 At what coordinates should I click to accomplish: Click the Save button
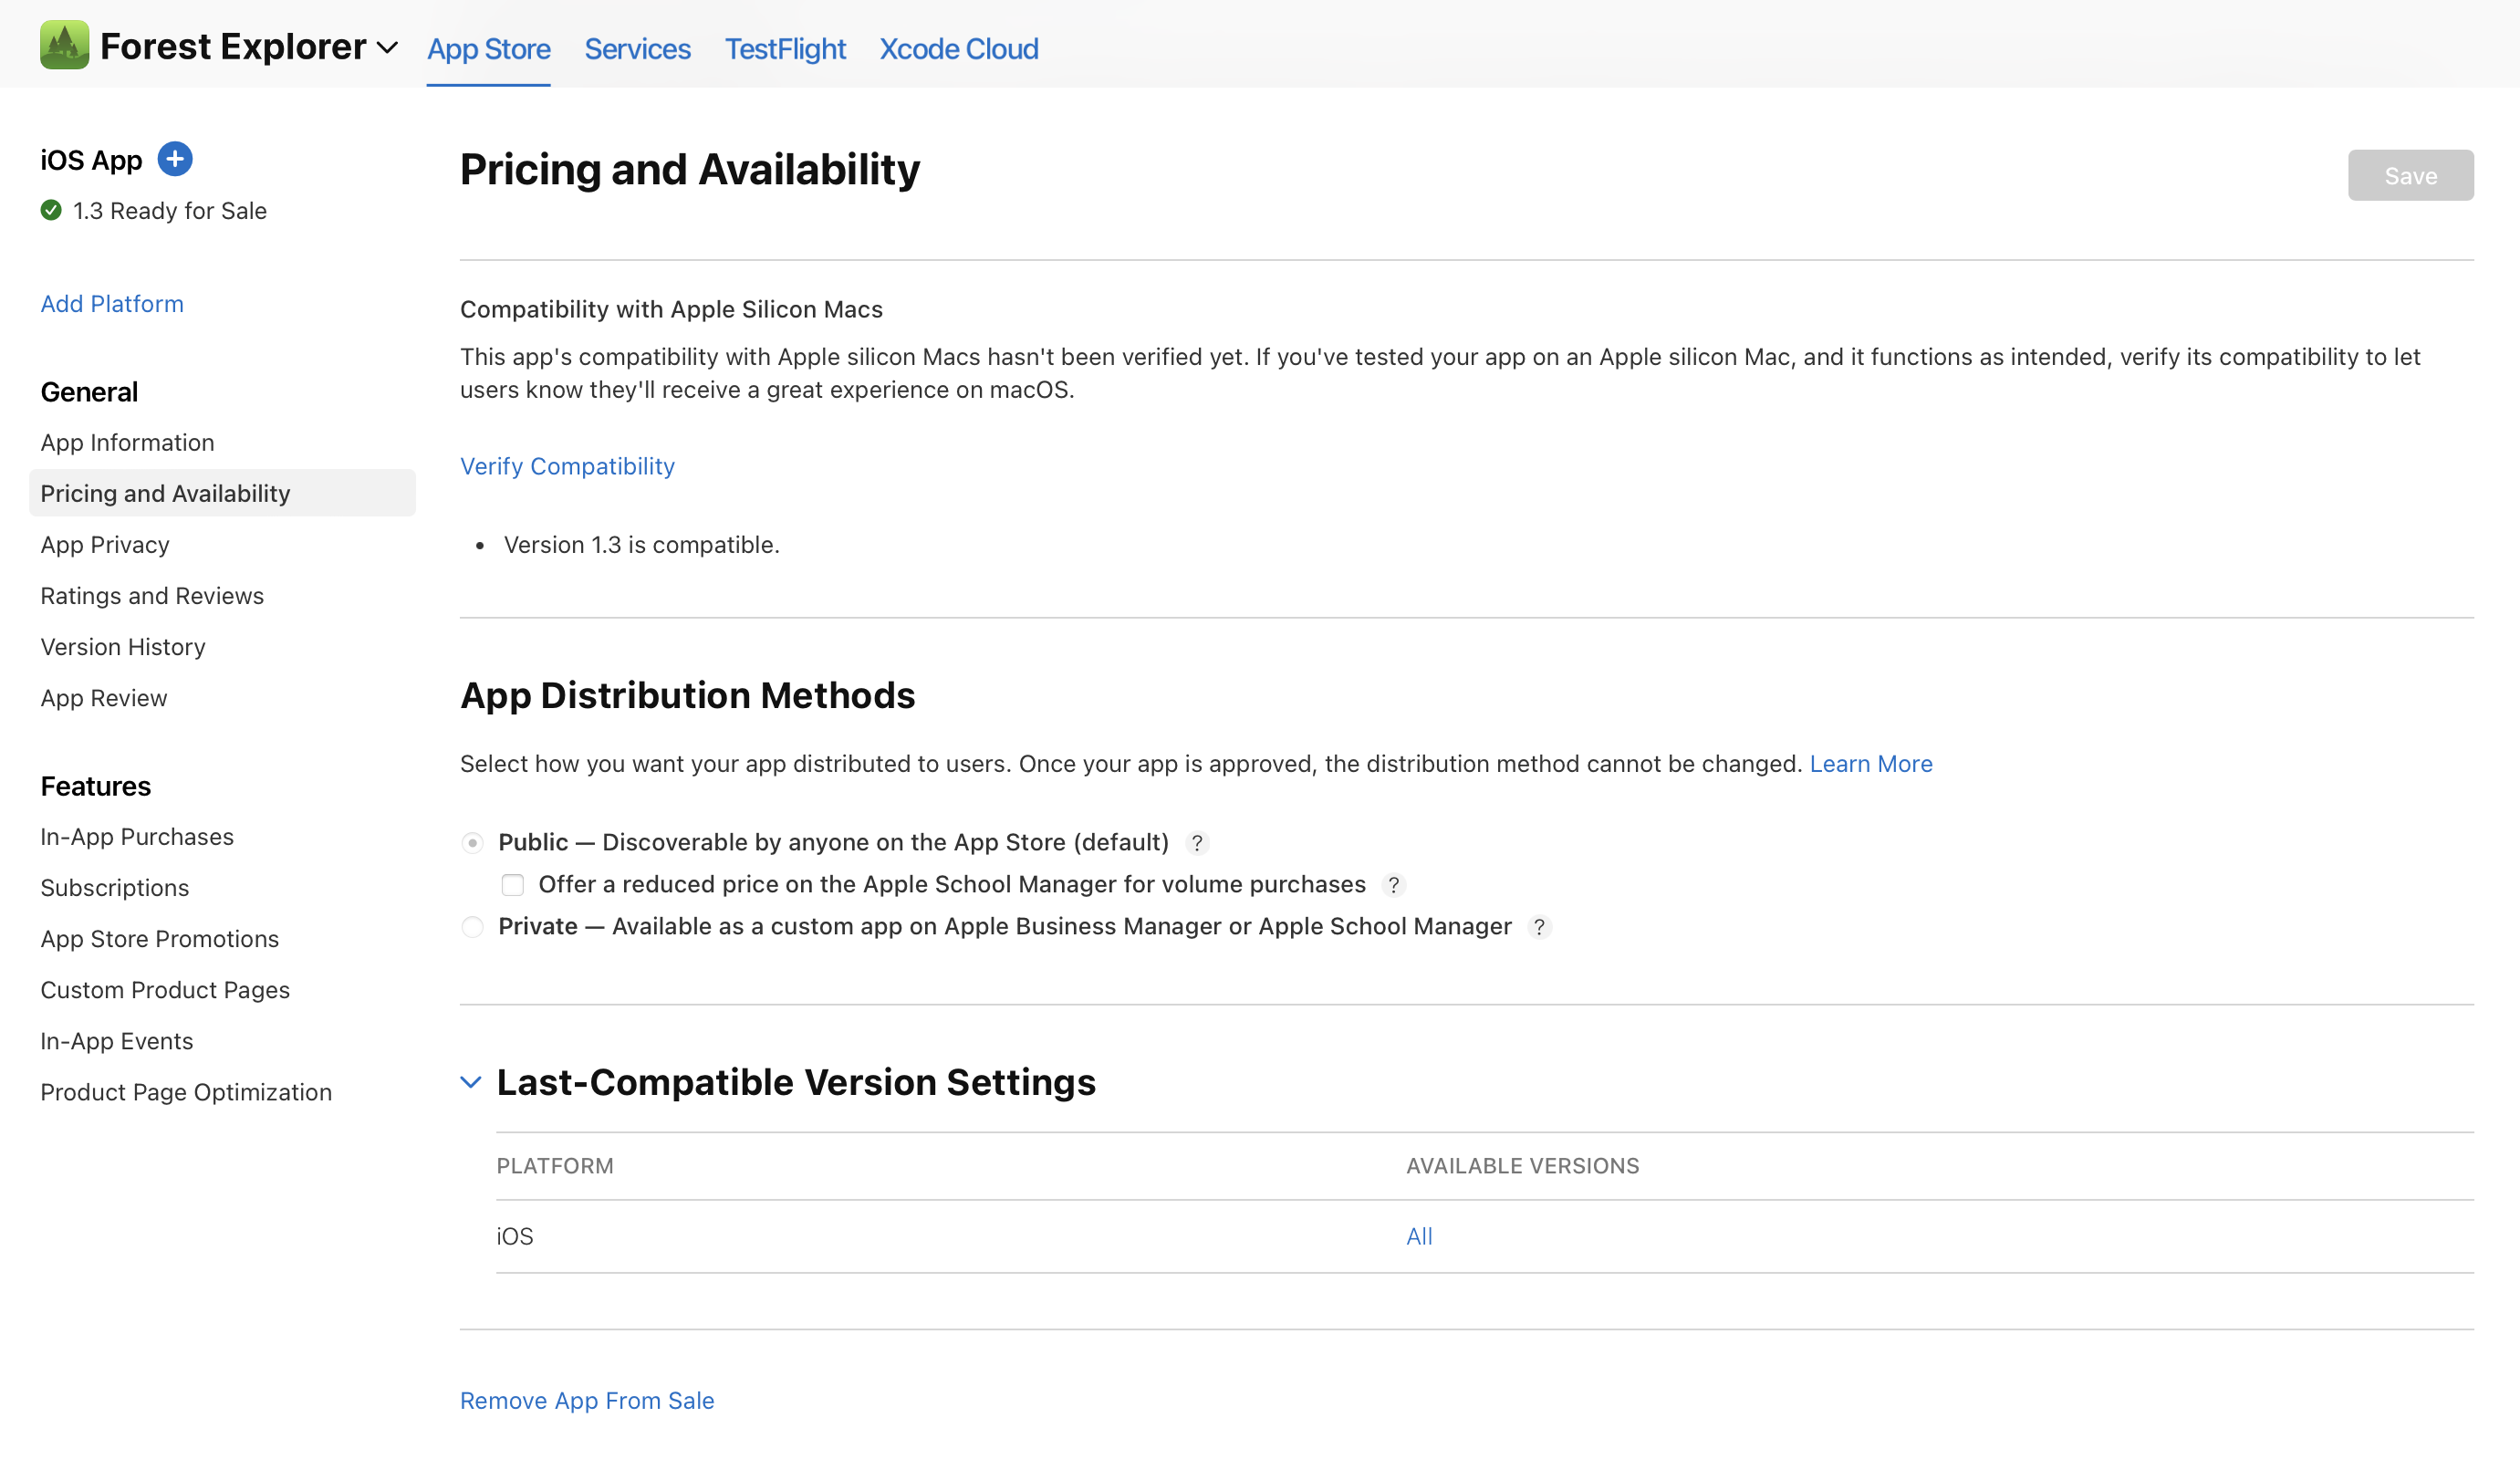[2409, 174]
